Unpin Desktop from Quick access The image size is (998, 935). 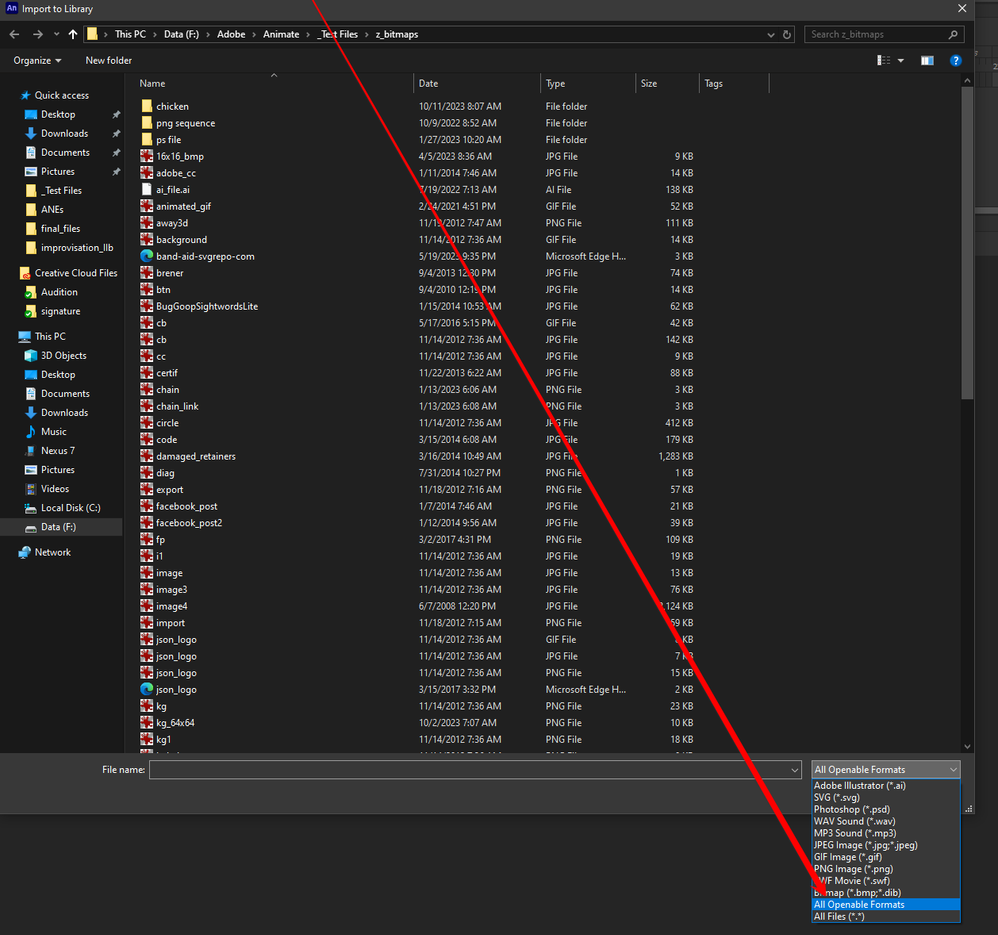(116, 114)
